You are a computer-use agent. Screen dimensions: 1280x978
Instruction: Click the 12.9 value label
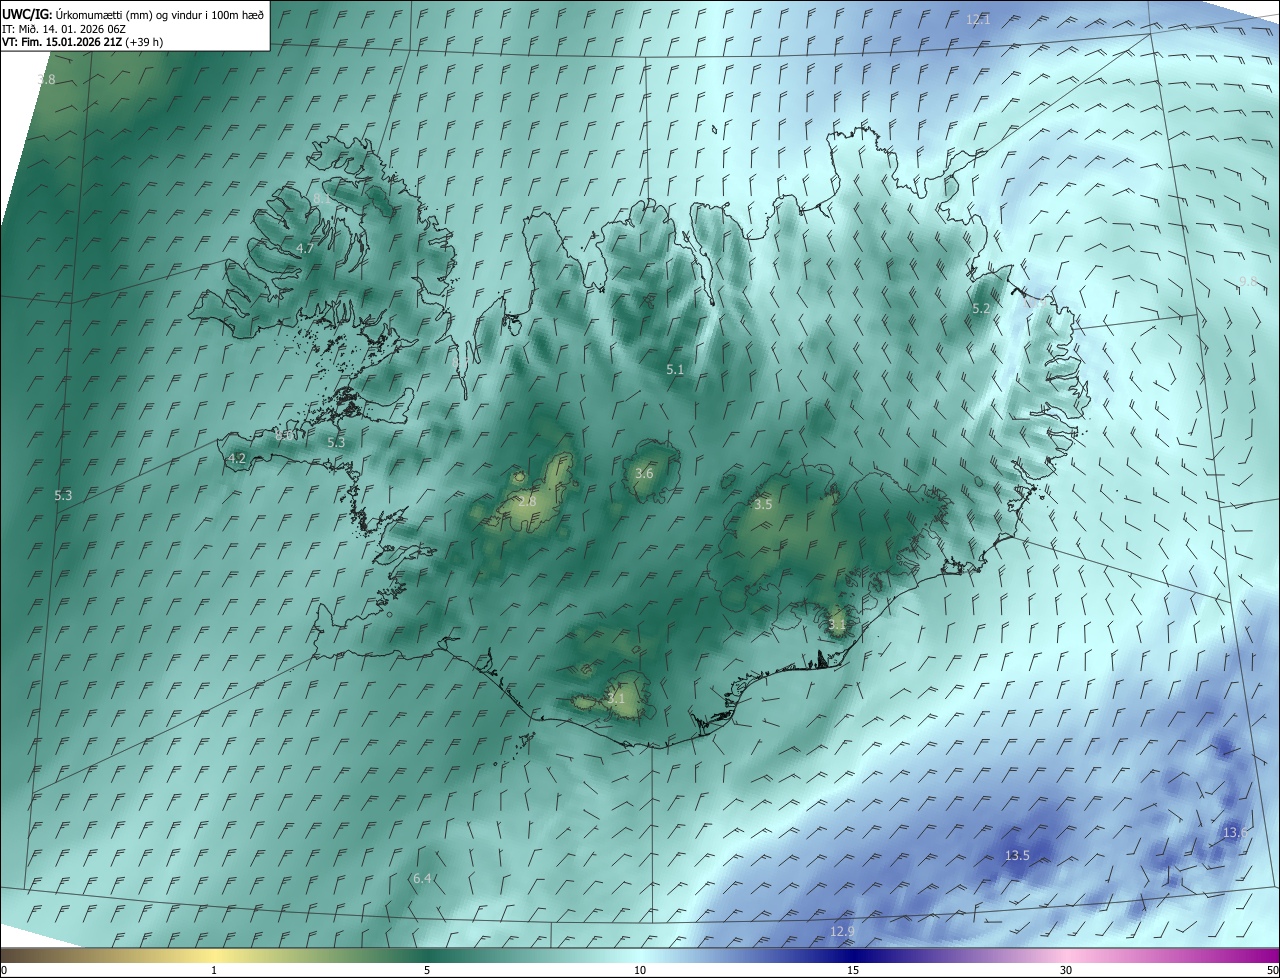coord(843,931)
